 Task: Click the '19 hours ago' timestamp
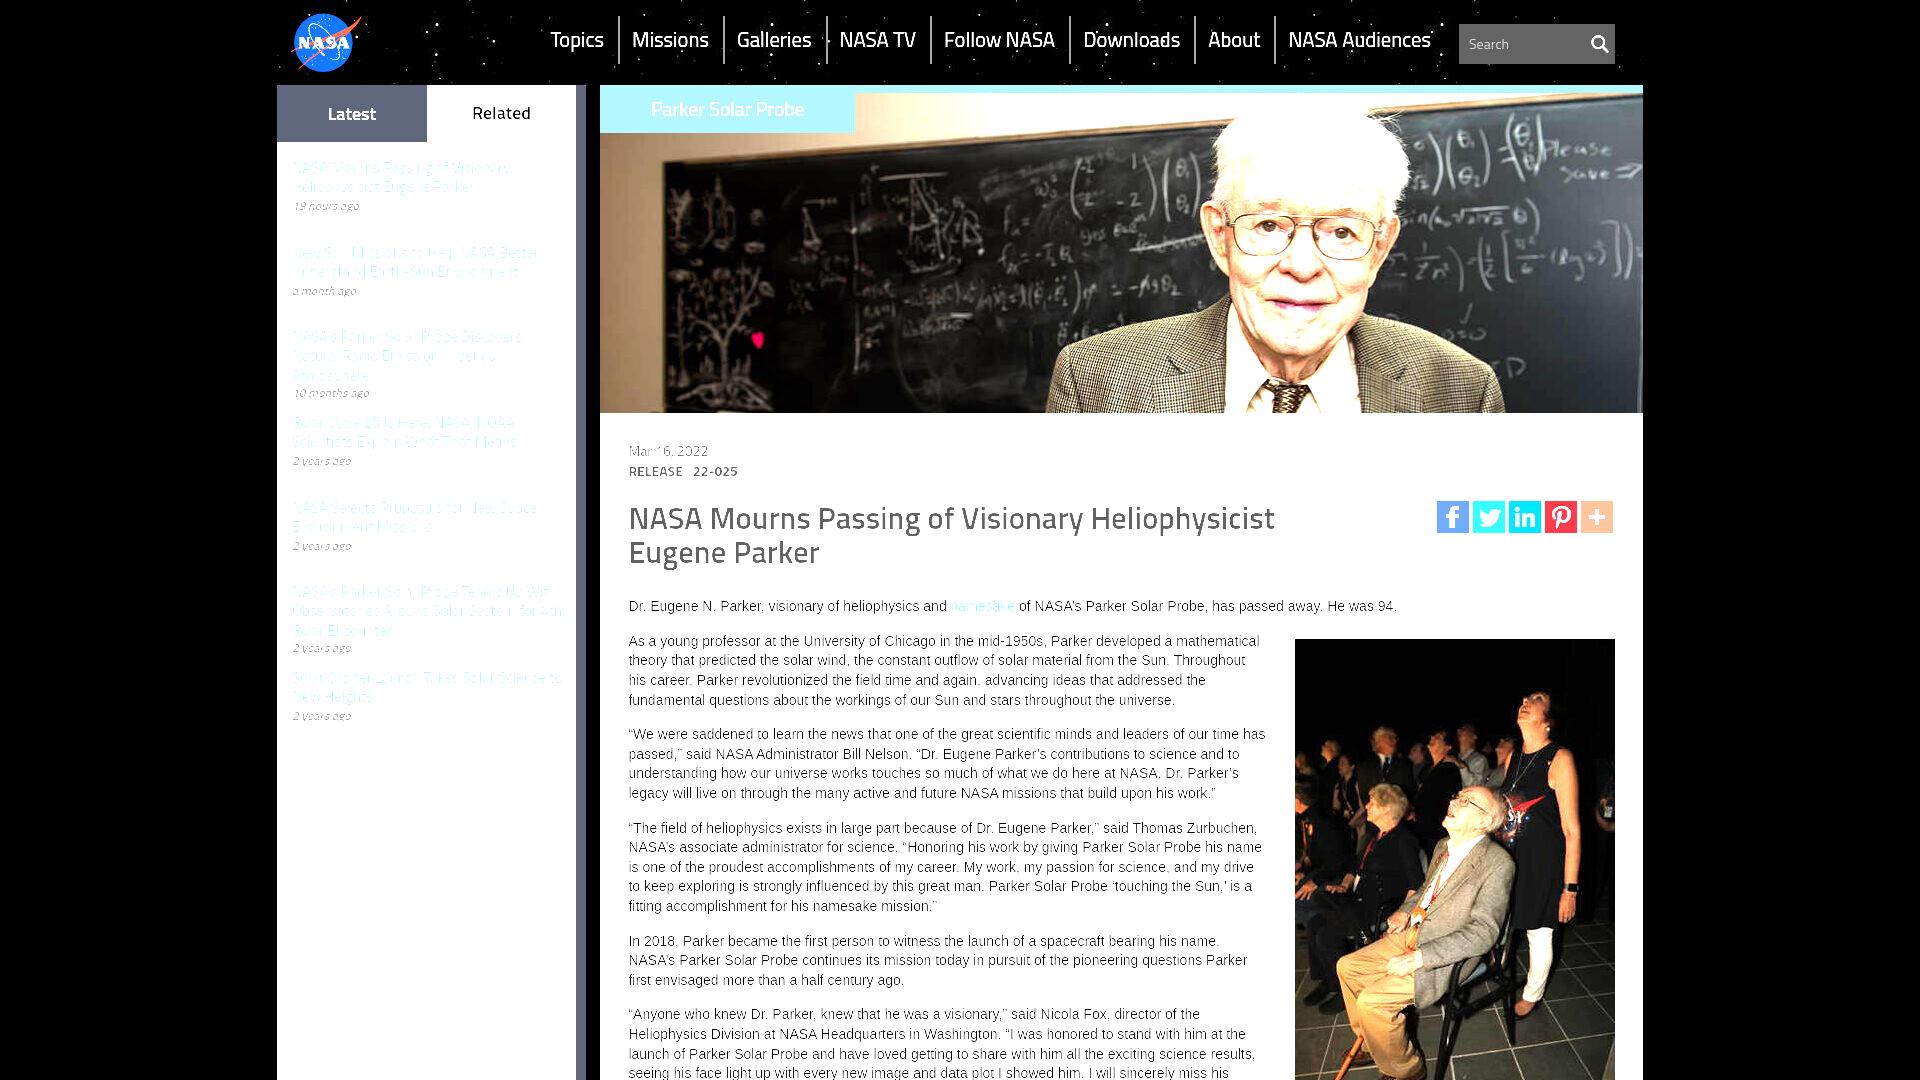(x=326, y=206)
